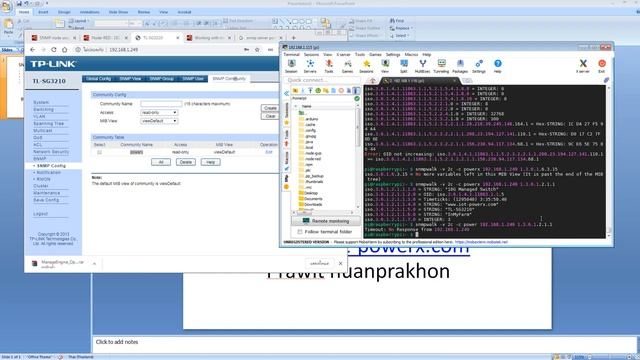This screenshot has width=640, height=360.
Task: Open Settings icon in MobaXterm toolbar
Action: pyautogui.click(x=479, y=66)
